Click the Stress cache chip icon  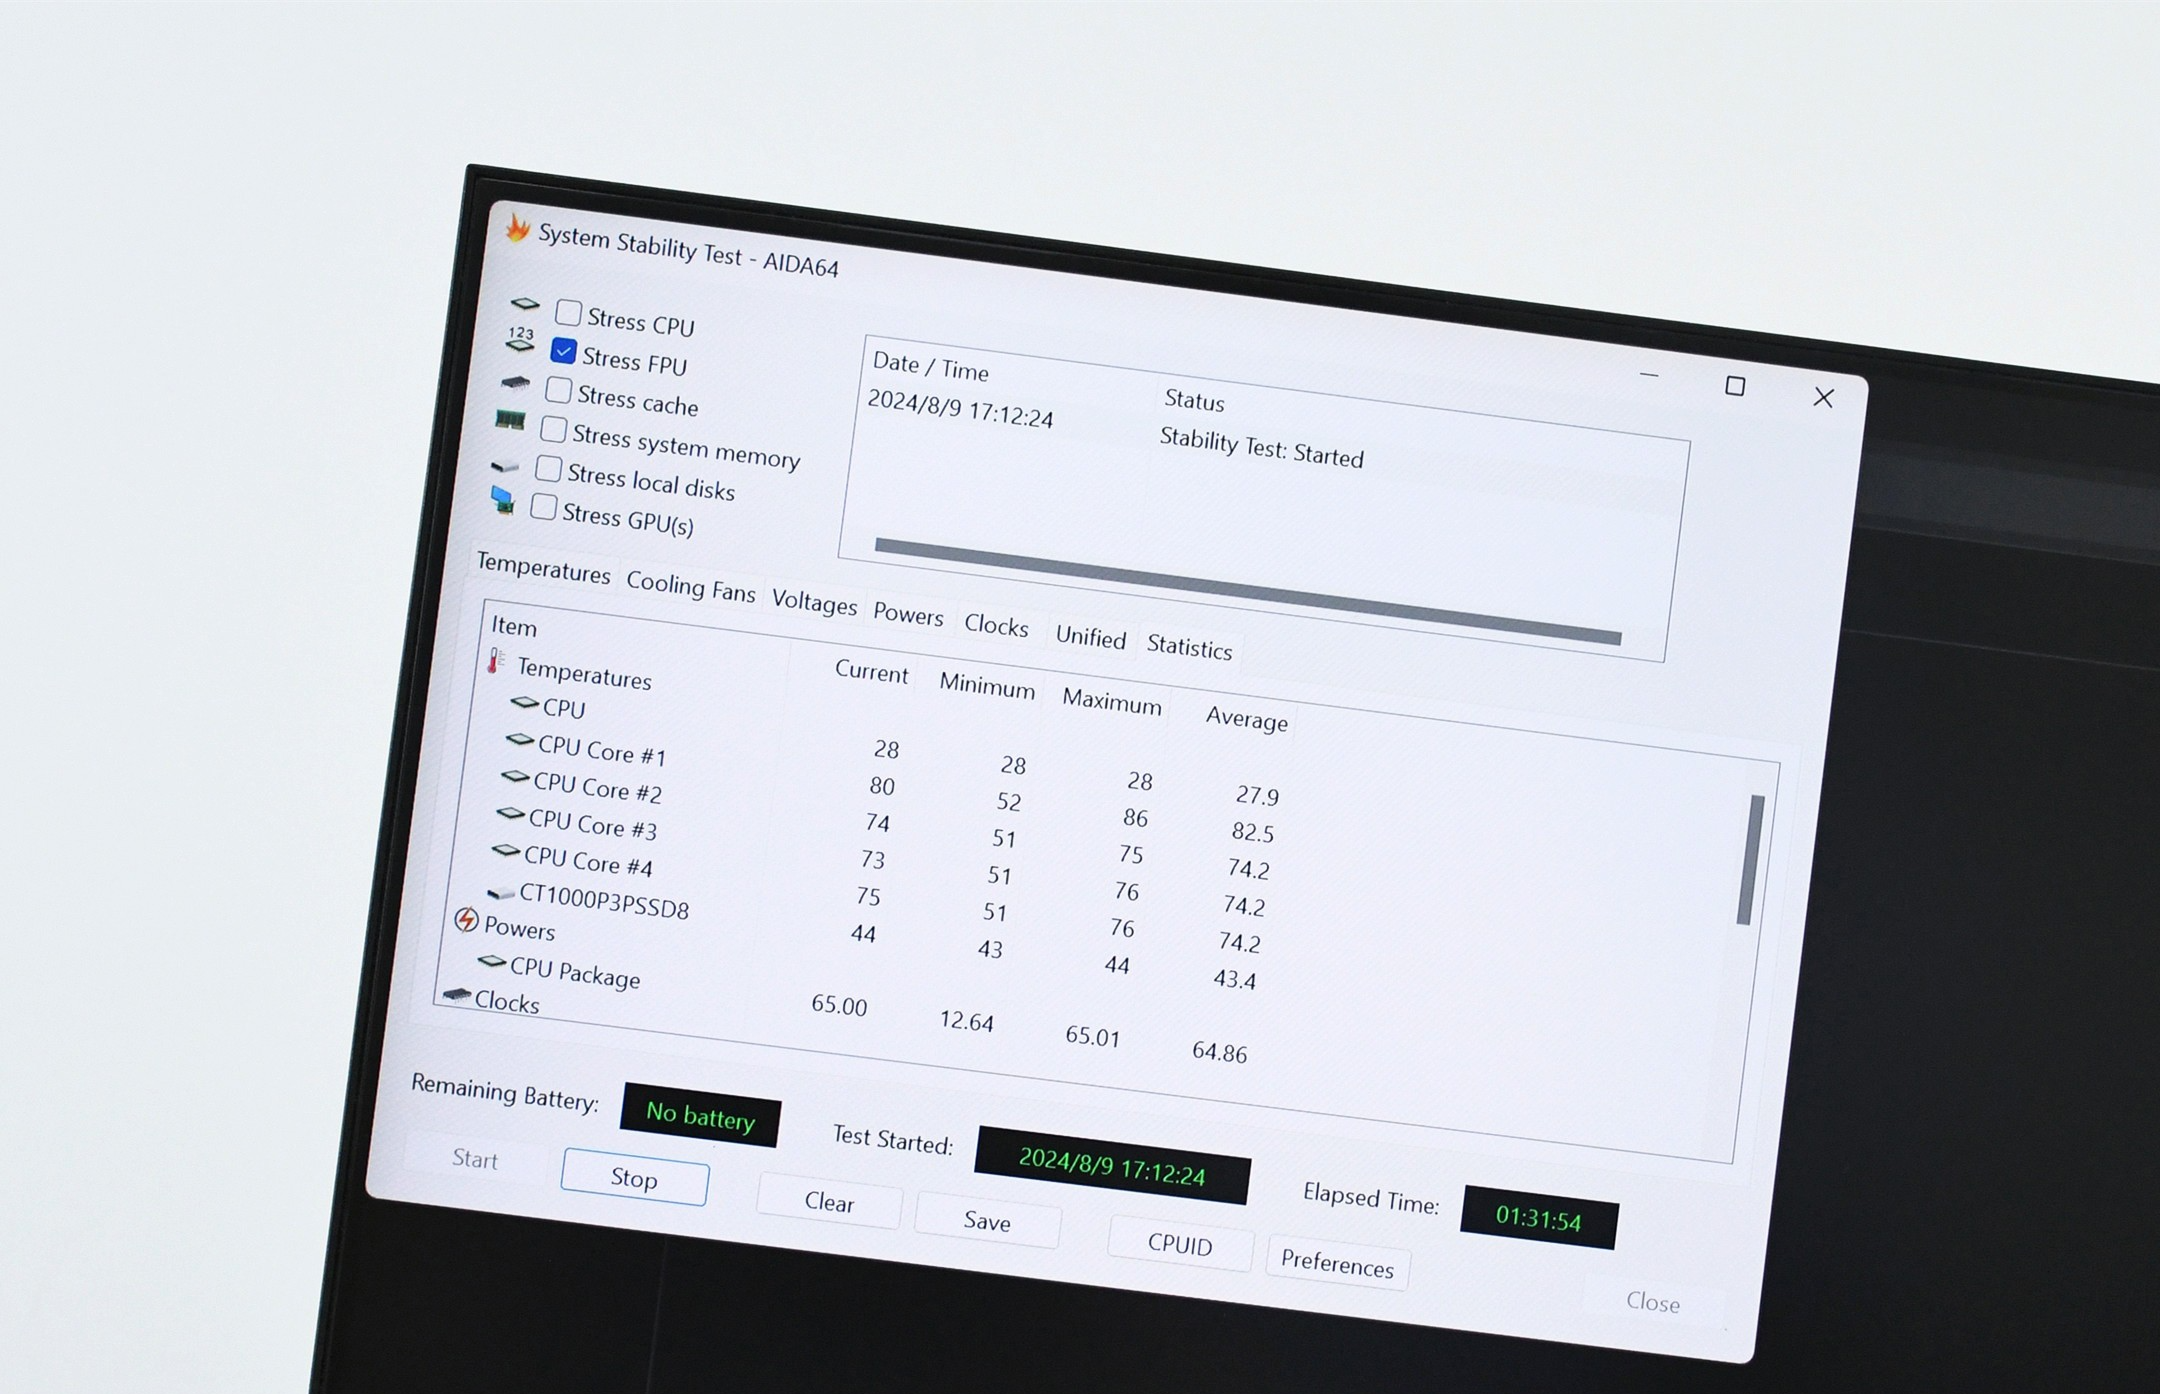(x=515, y=382)
